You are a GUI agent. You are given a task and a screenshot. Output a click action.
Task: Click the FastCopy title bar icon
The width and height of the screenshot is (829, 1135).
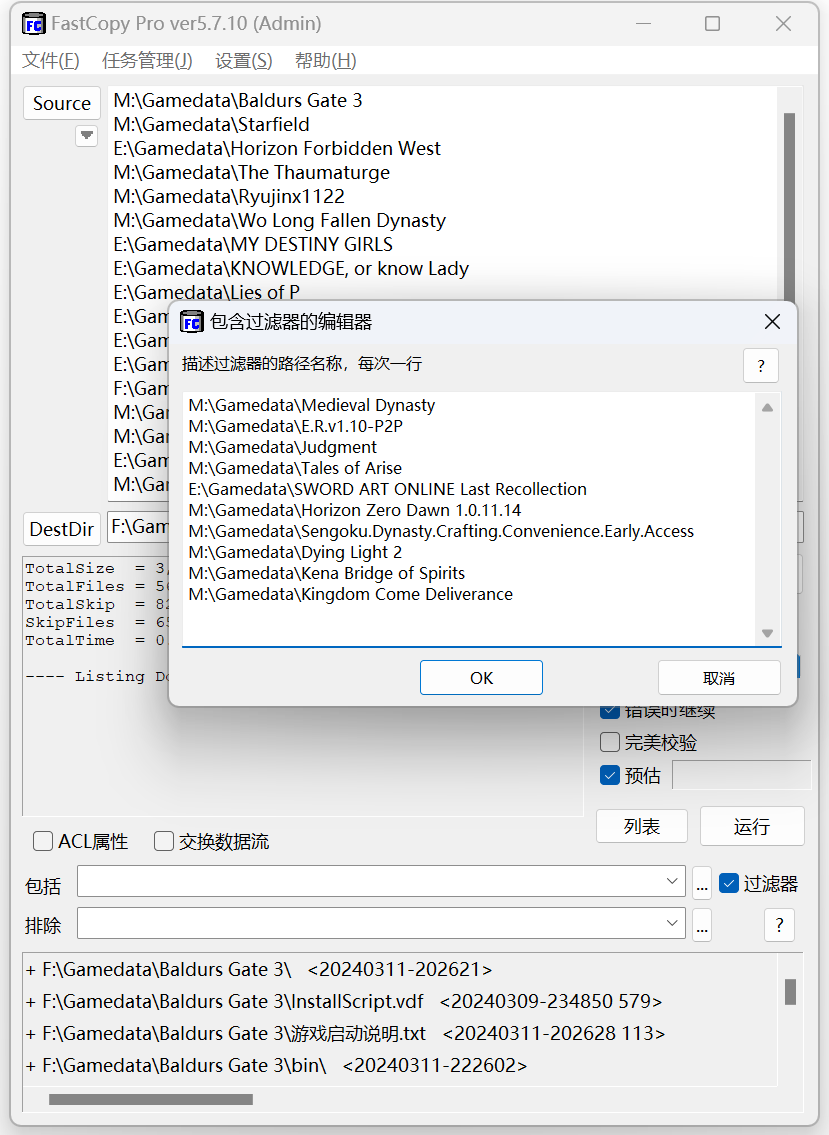tap(33, 24)
